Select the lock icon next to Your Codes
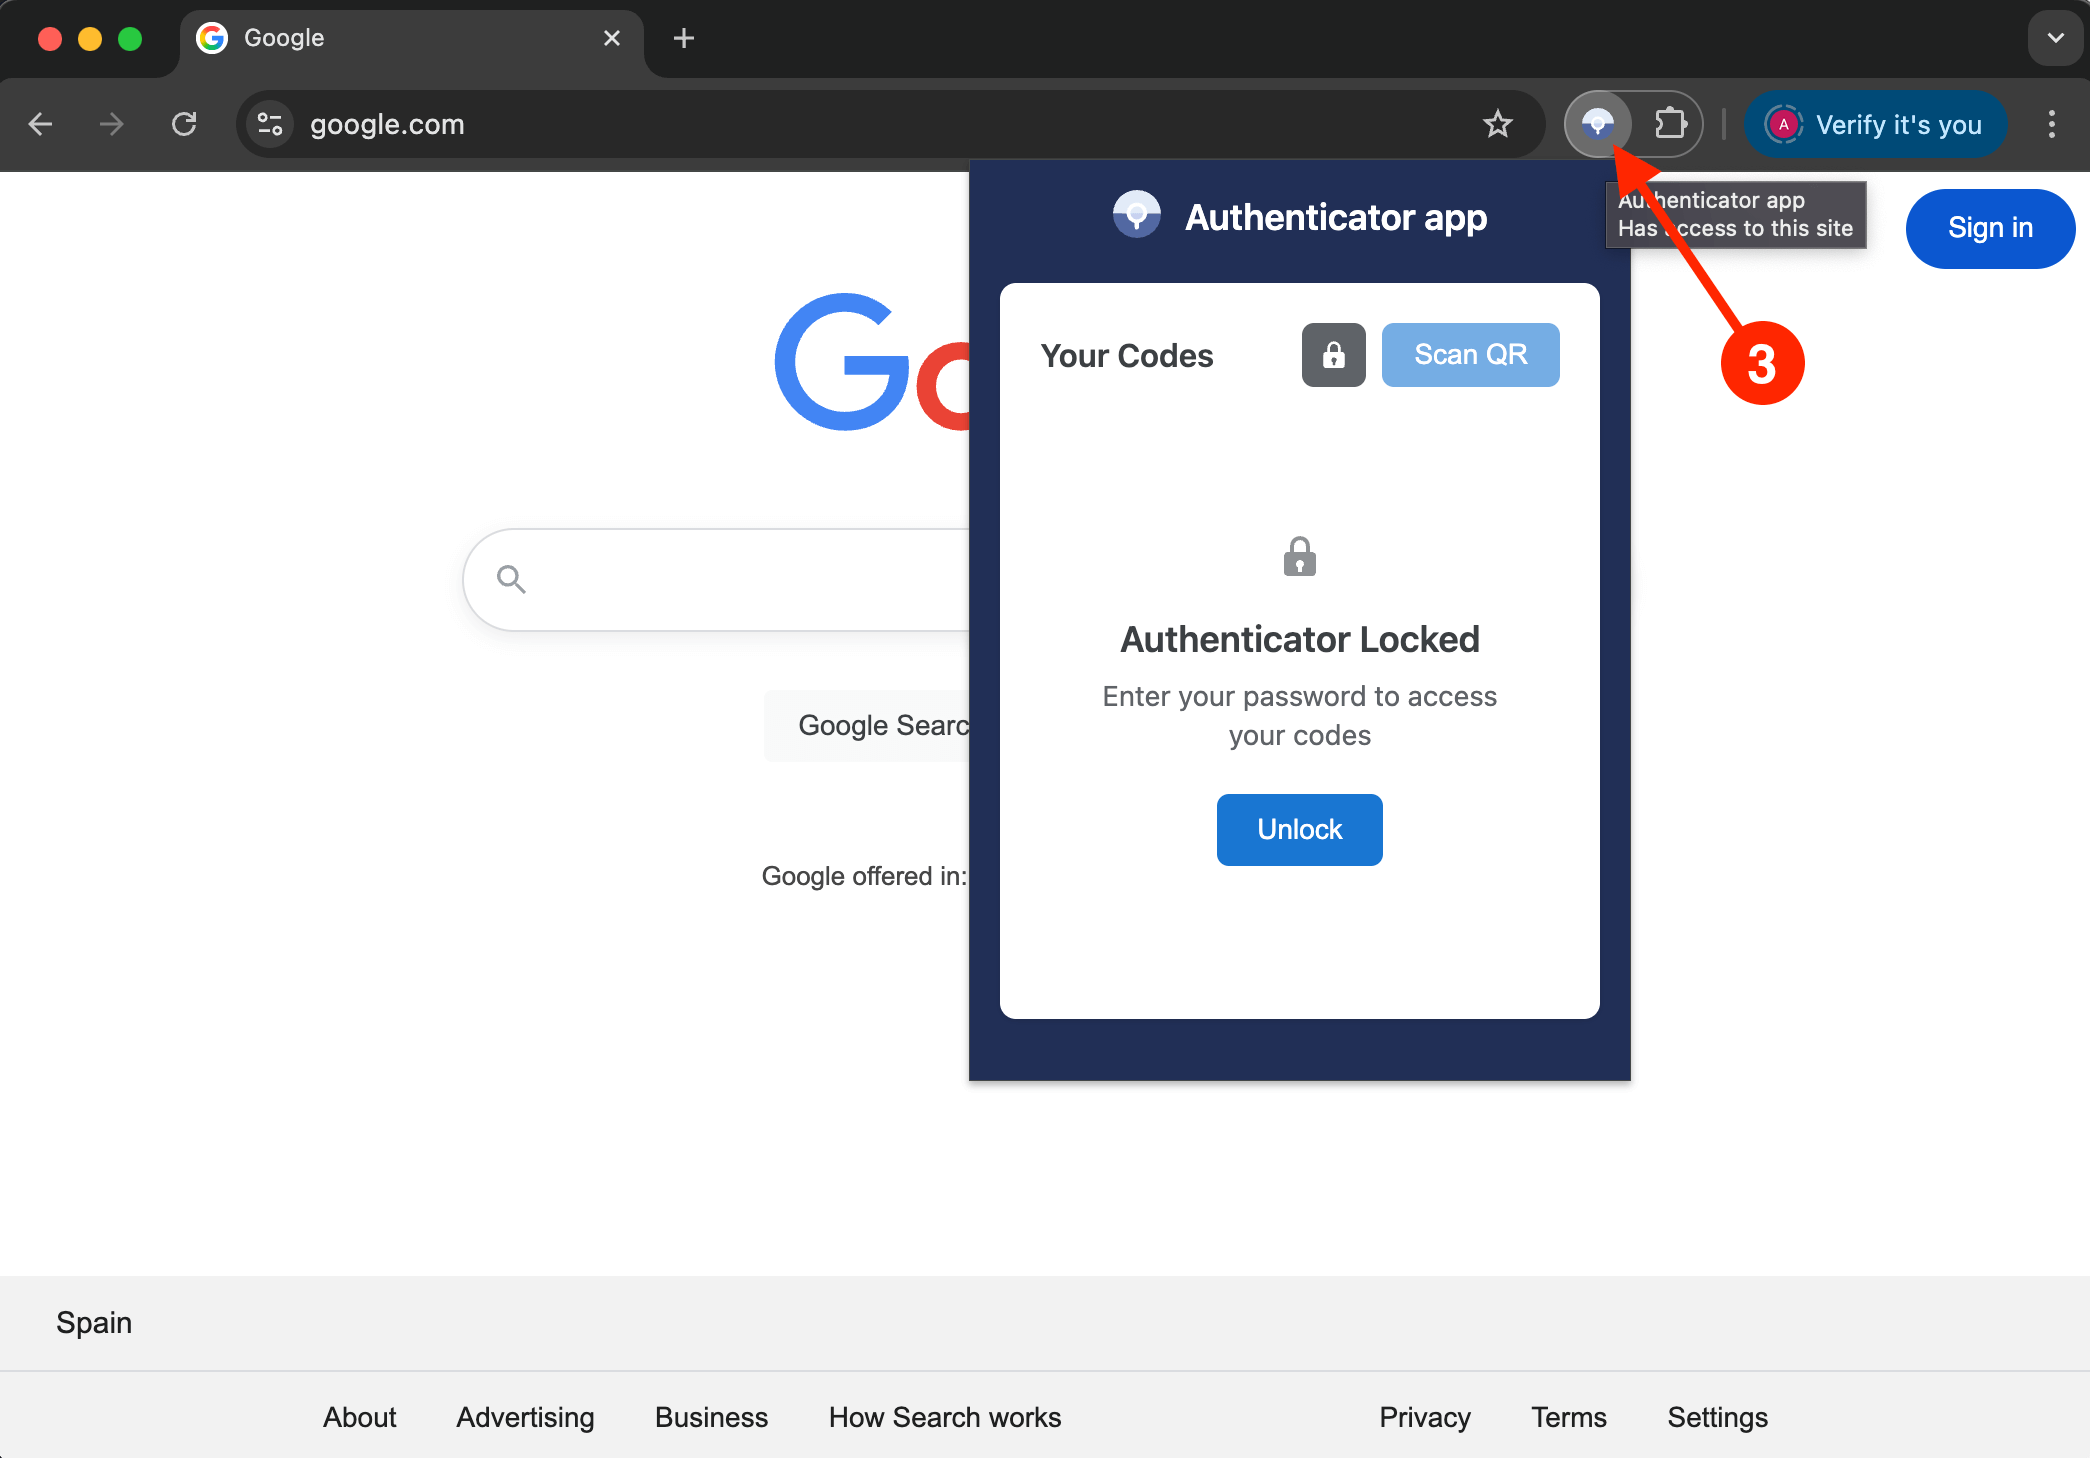2090x1458 pixels. (x=1333, y=355)
